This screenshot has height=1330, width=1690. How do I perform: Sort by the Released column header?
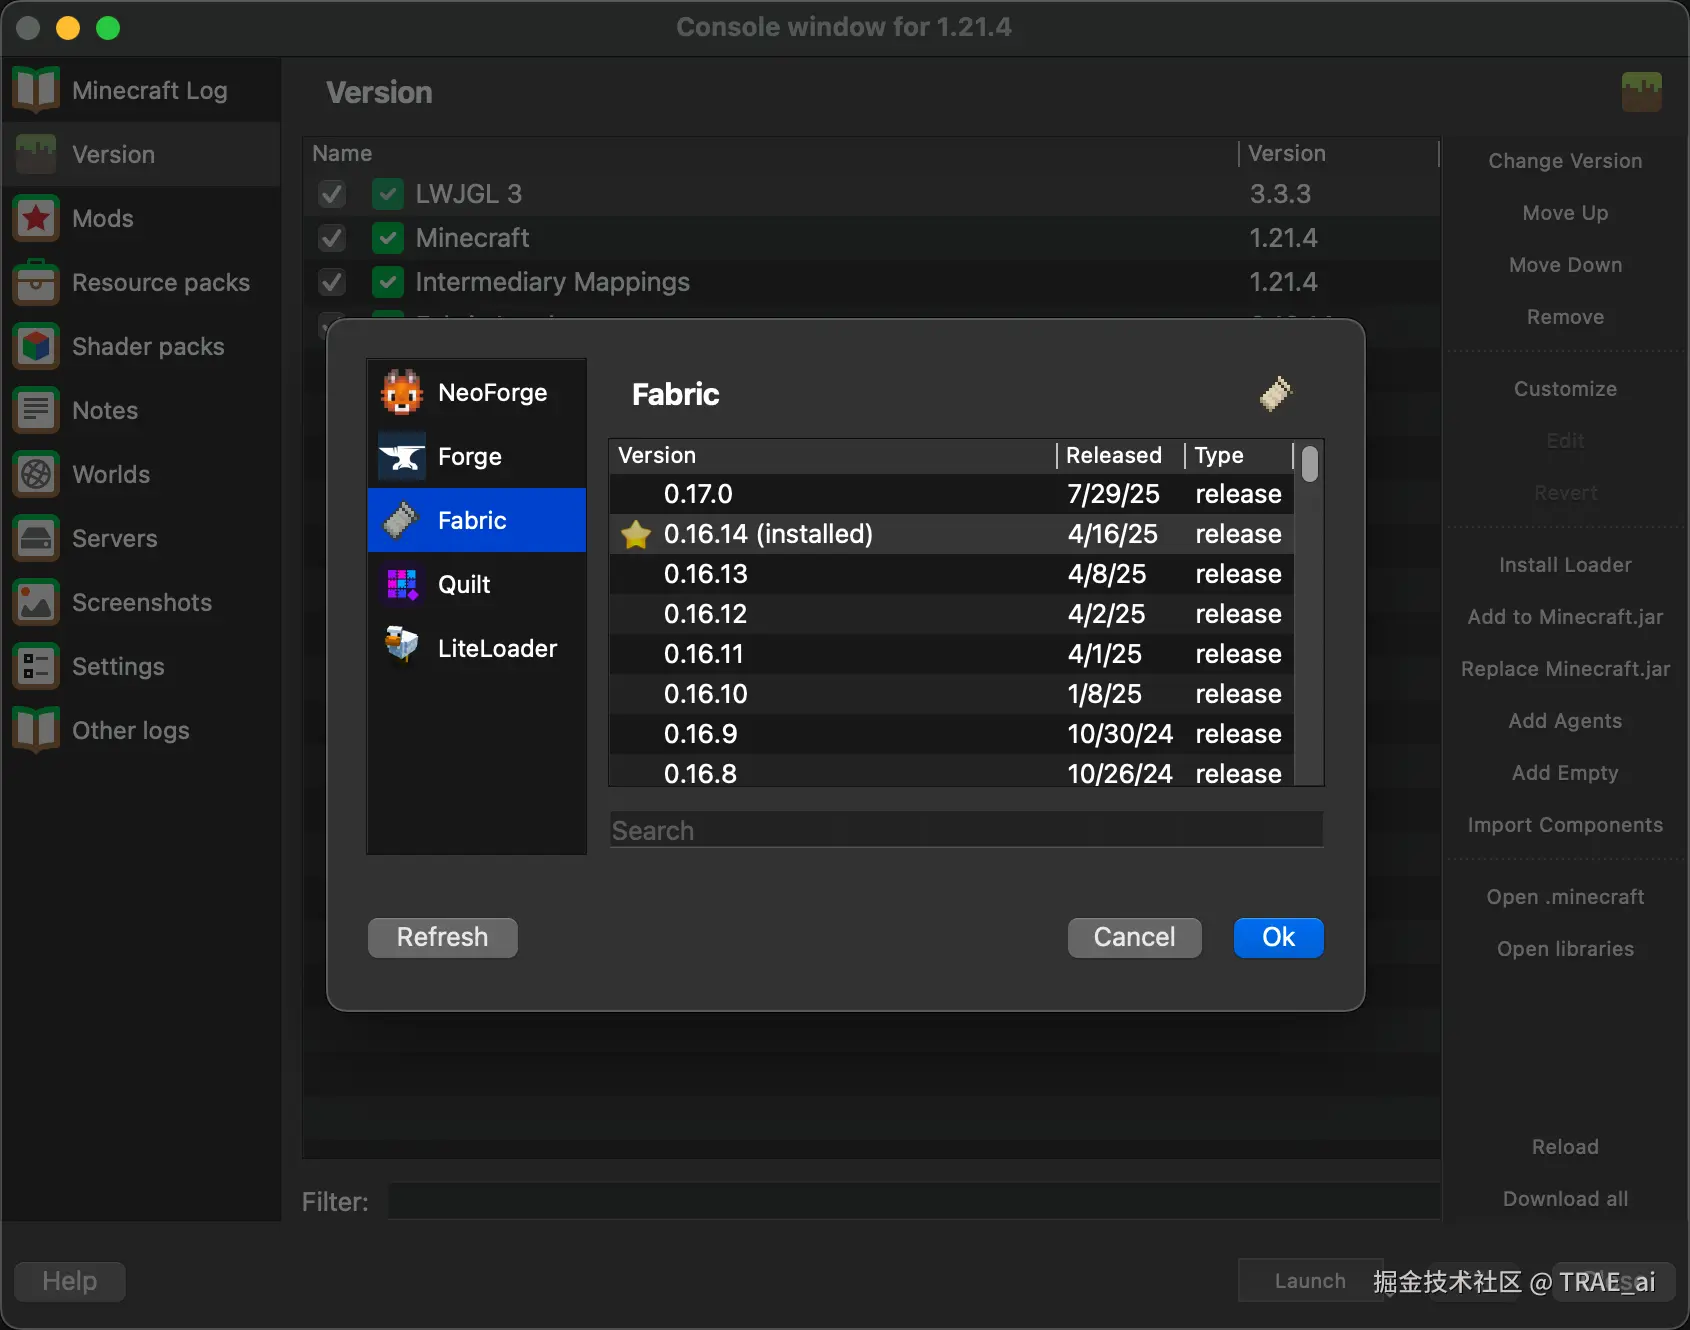click(x=1121, y=456)
